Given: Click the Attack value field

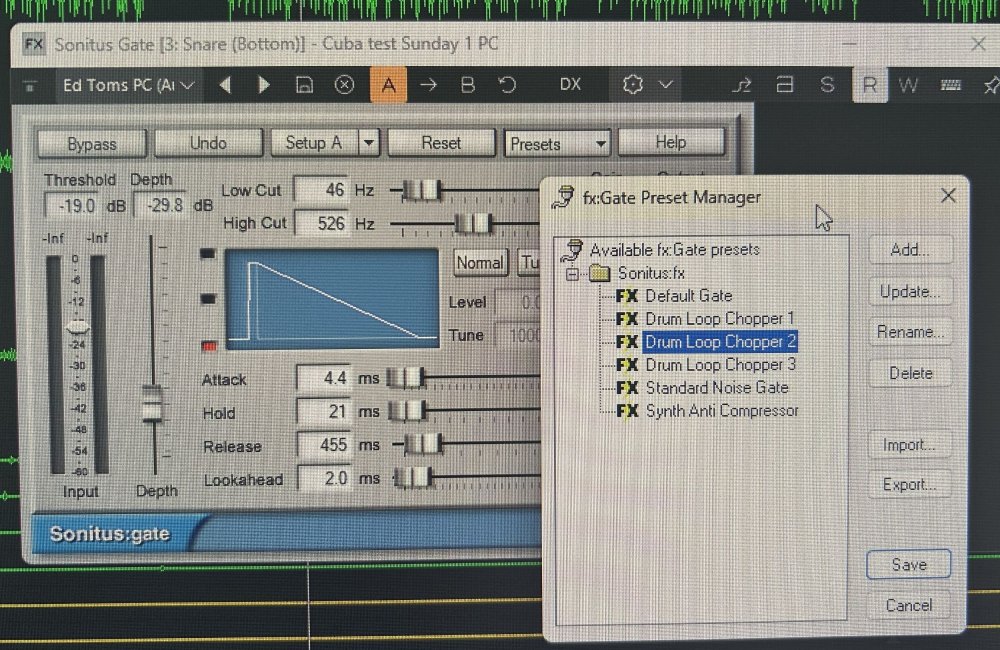Looking at the screenshot, I should pos(324,378).
